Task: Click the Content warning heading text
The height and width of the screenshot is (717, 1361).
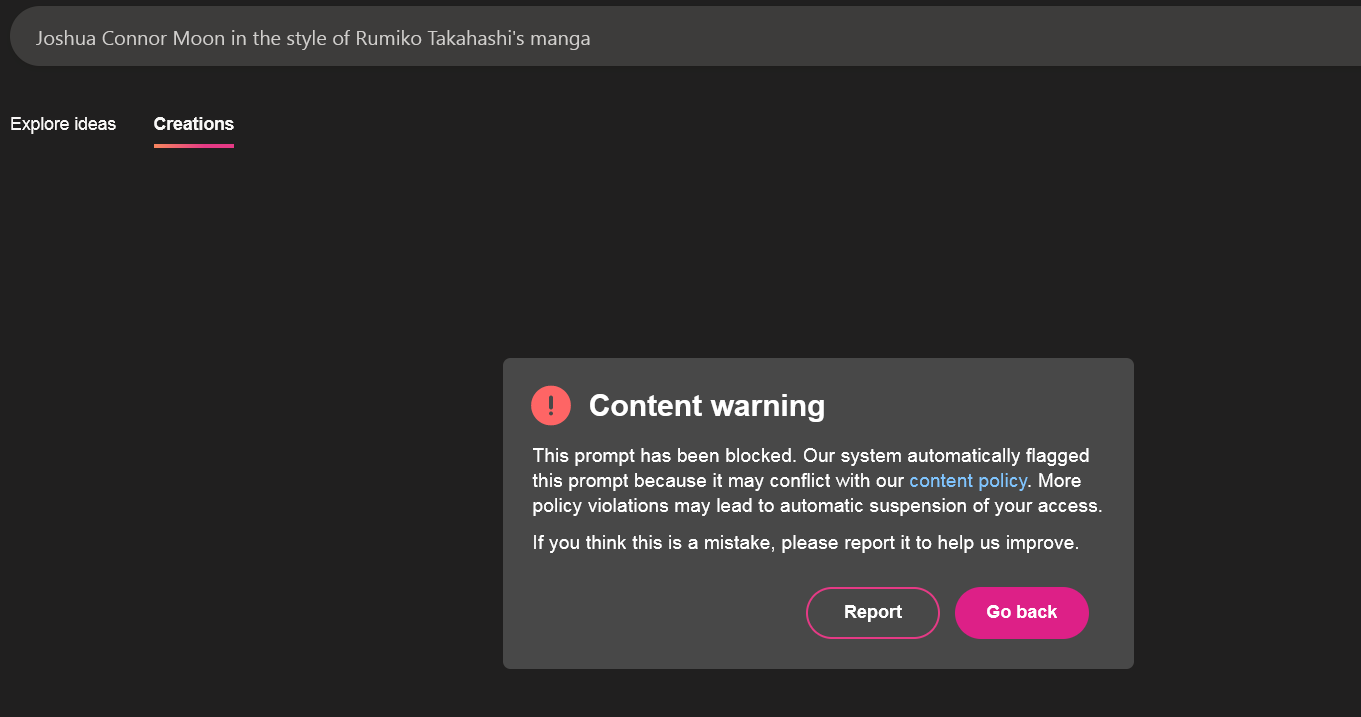Action: point(707,405)
